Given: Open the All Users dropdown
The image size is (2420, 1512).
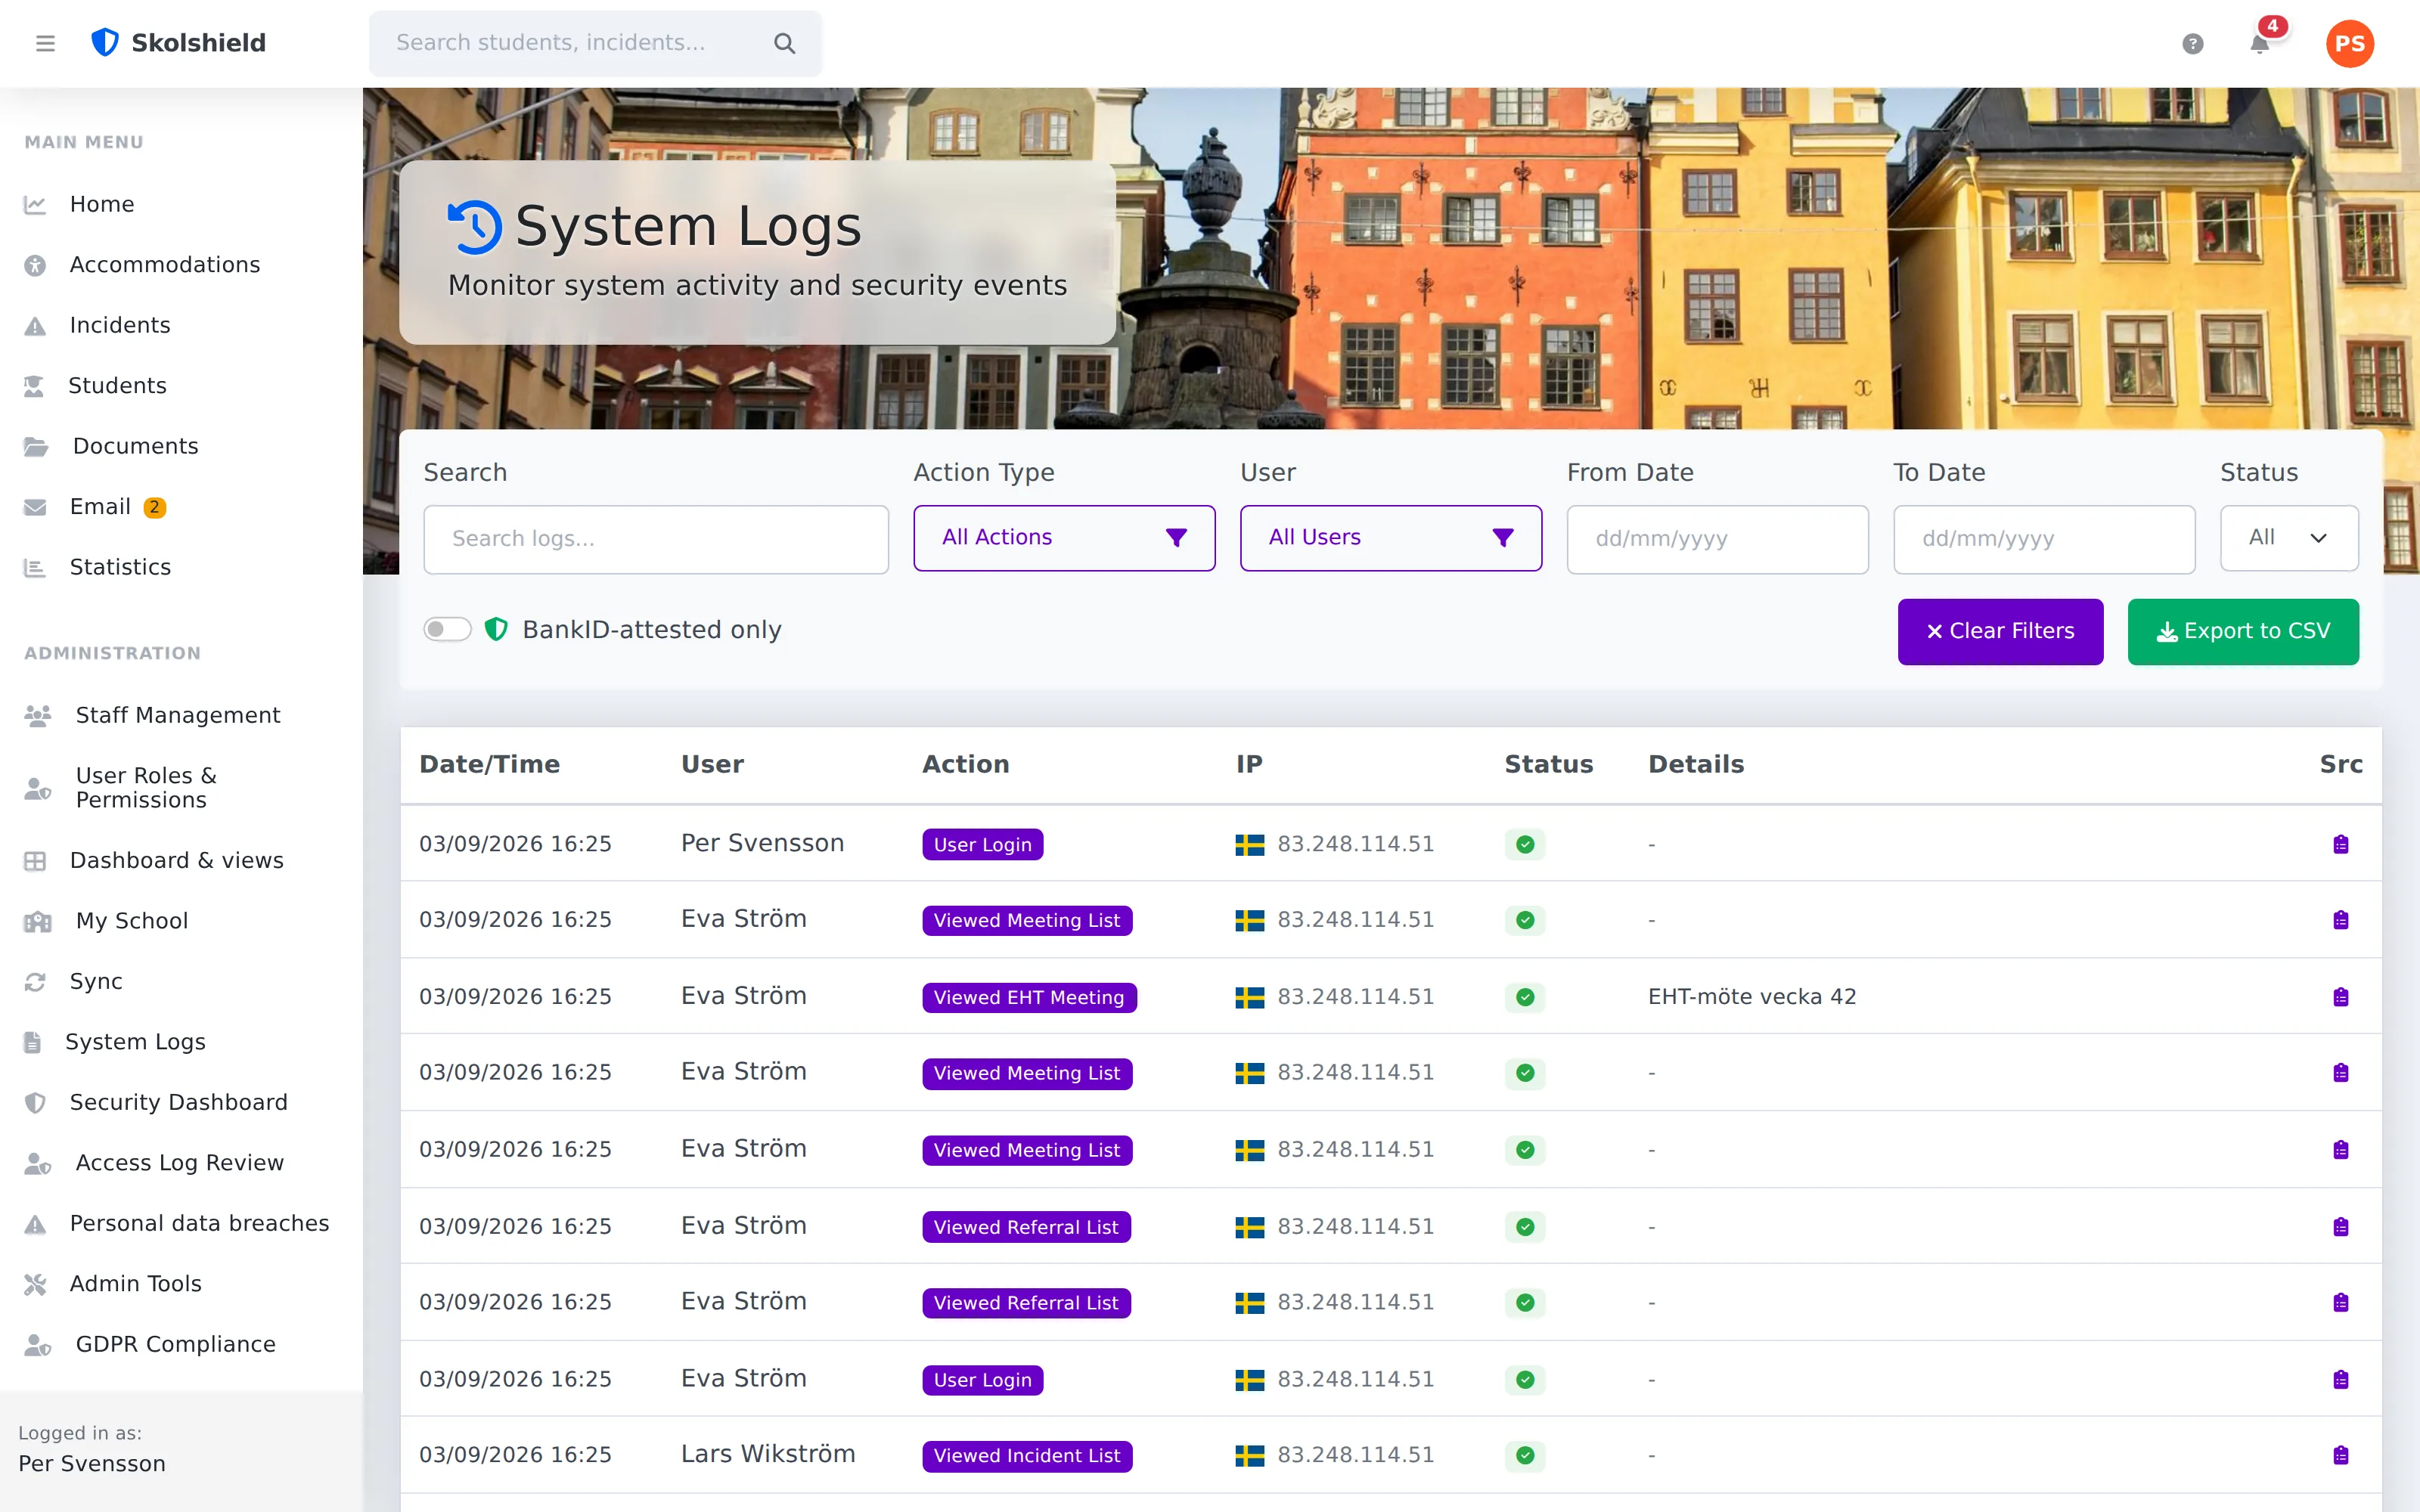Looking at the screenshot, I should [x=1390, y=538].
